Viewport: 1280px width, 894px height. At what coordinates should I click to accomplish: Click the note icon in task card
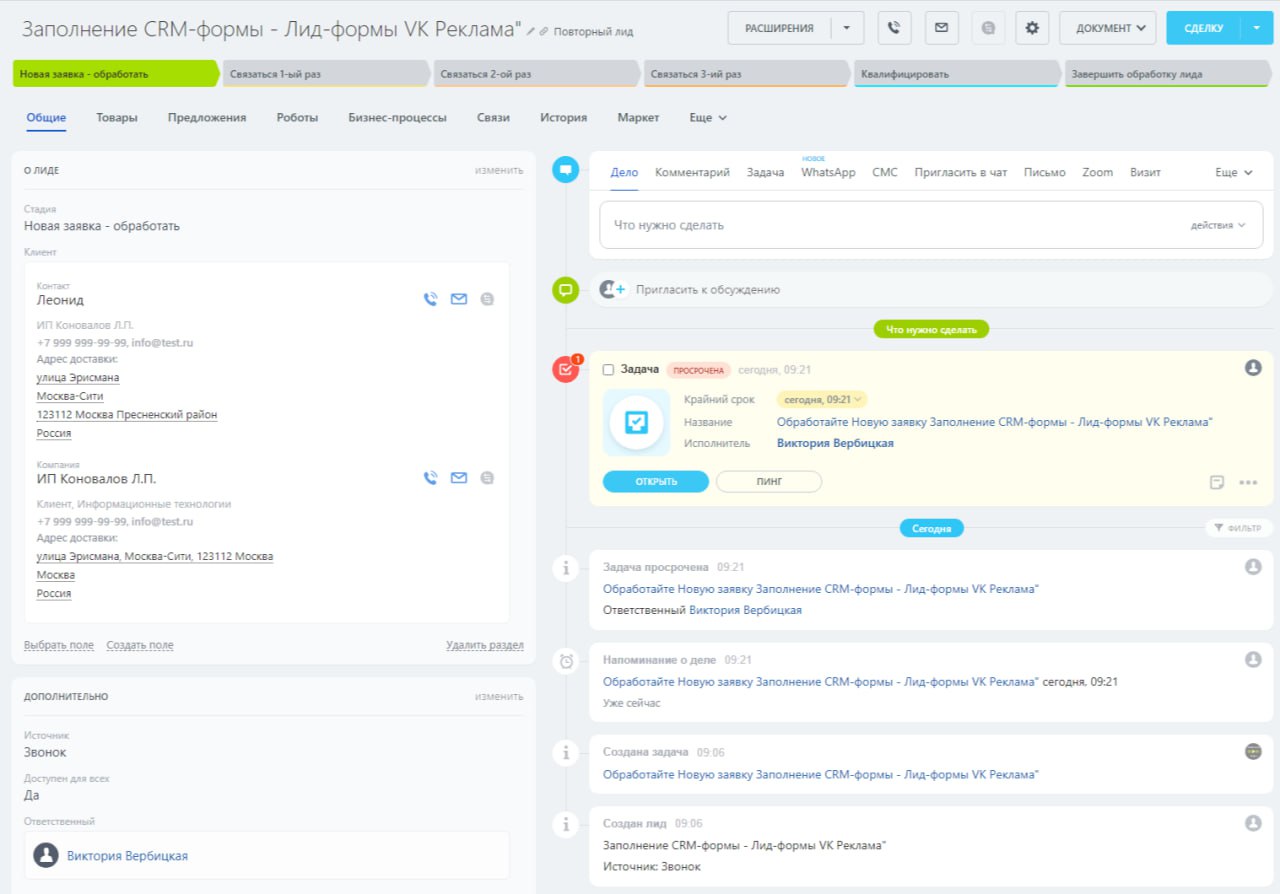1217,482
